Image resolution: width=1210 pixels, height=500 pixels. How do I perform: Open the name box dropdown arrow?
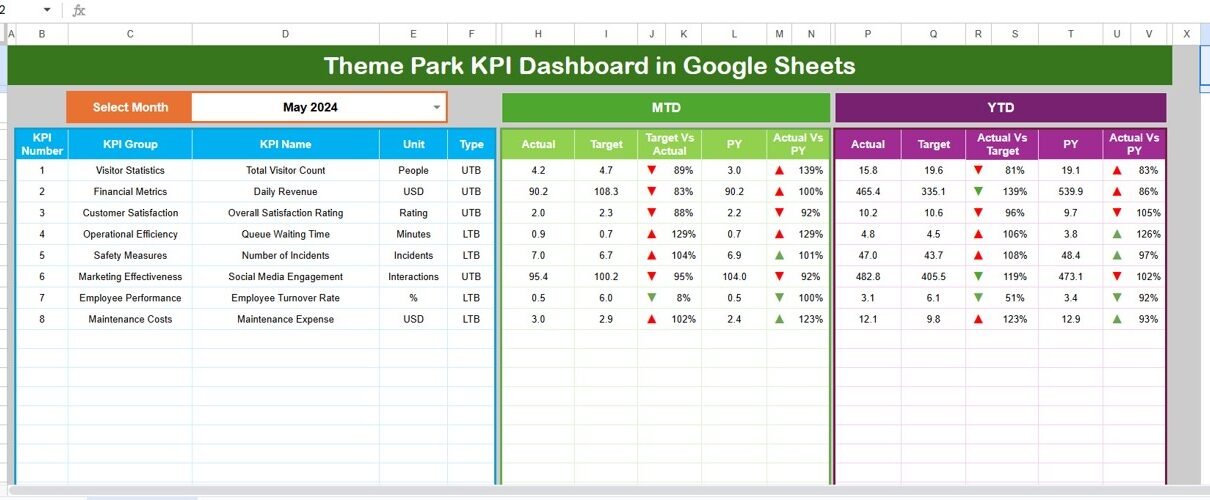tap(47, 10)
